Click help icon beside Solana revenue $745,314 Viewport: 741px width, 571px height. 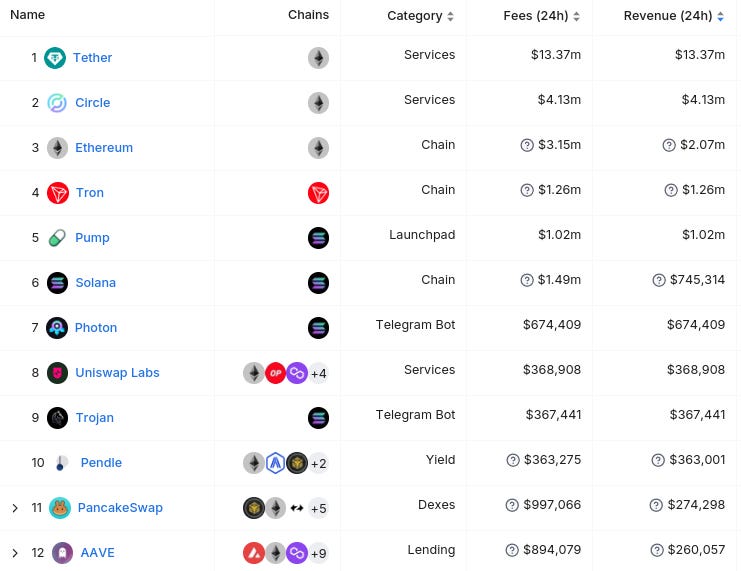(x=659, y=280)
